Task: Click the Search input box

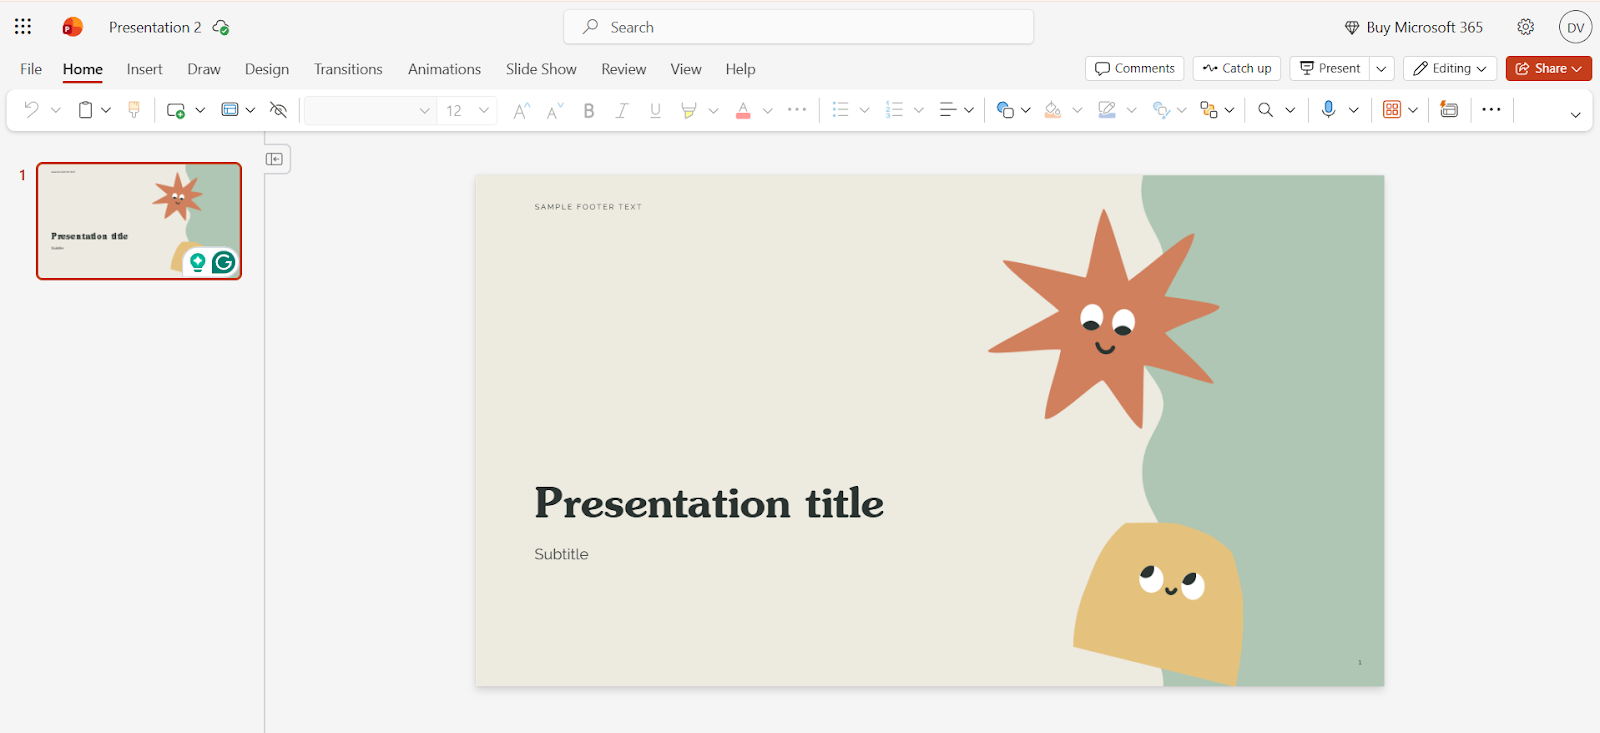Action: [799, 27]
